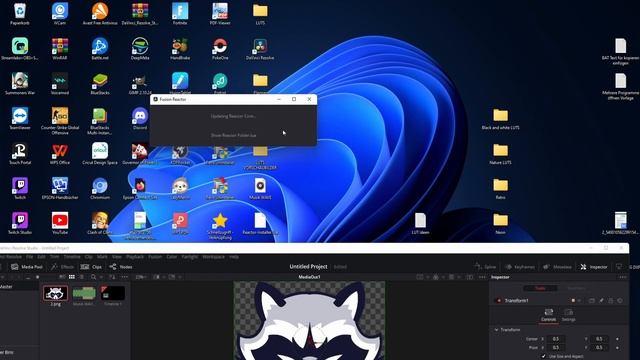Open the PokeOne desktop shortcut
The image size is (640, 360).
pyautogui.click(x=220, y=49)
